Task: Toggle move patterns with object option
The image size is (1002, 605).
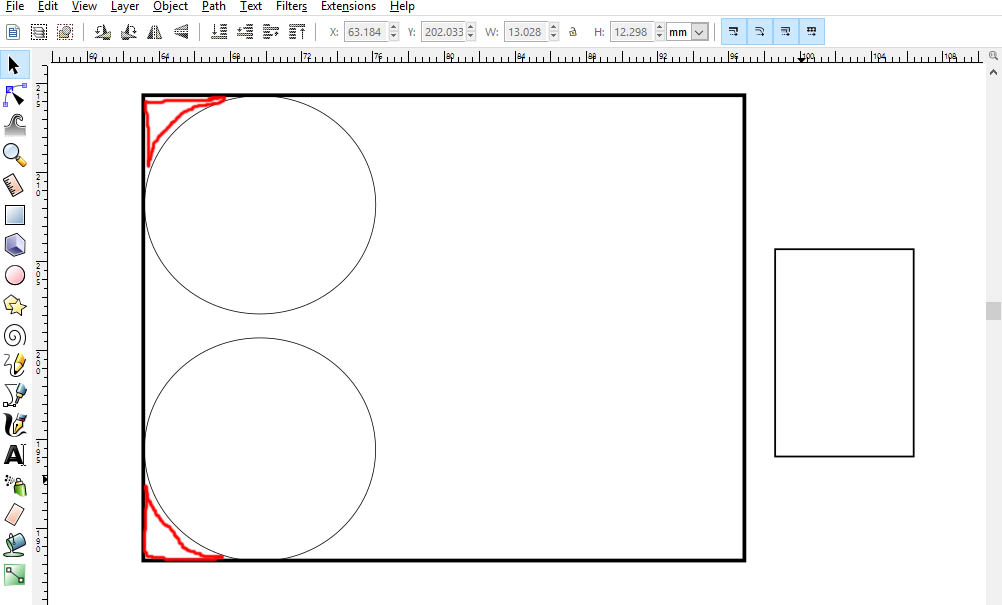Action: pyautogui.click(x=811, y=32)
